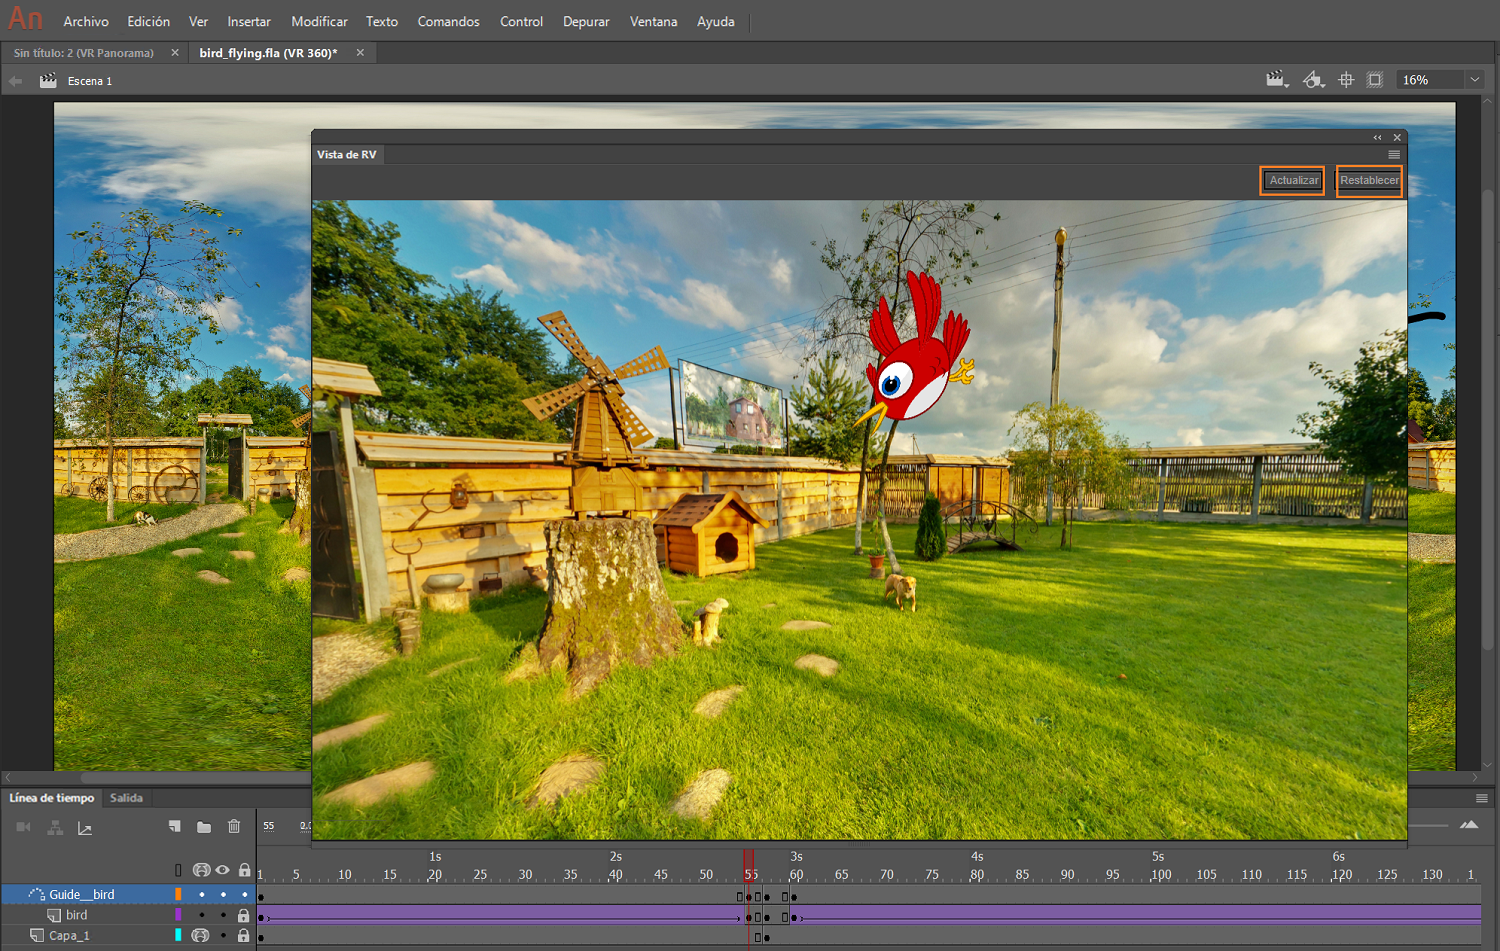This screenshot has width=1500, height=951.
Task: Open the Edit Symbols dropdown
Action: coord(1313,79)
